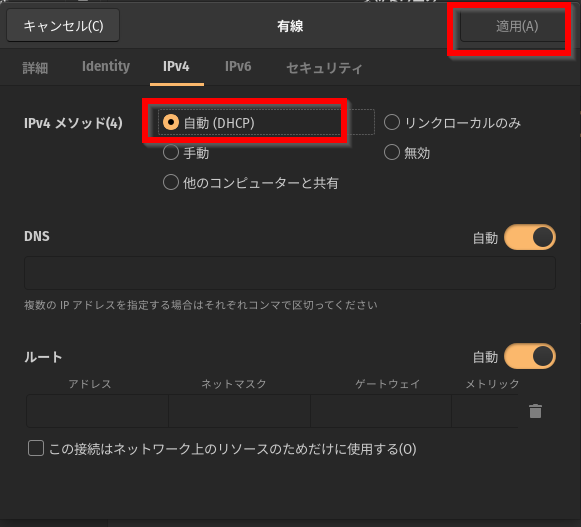
Task: Click the DNS address input field
Action: point(290,273)
